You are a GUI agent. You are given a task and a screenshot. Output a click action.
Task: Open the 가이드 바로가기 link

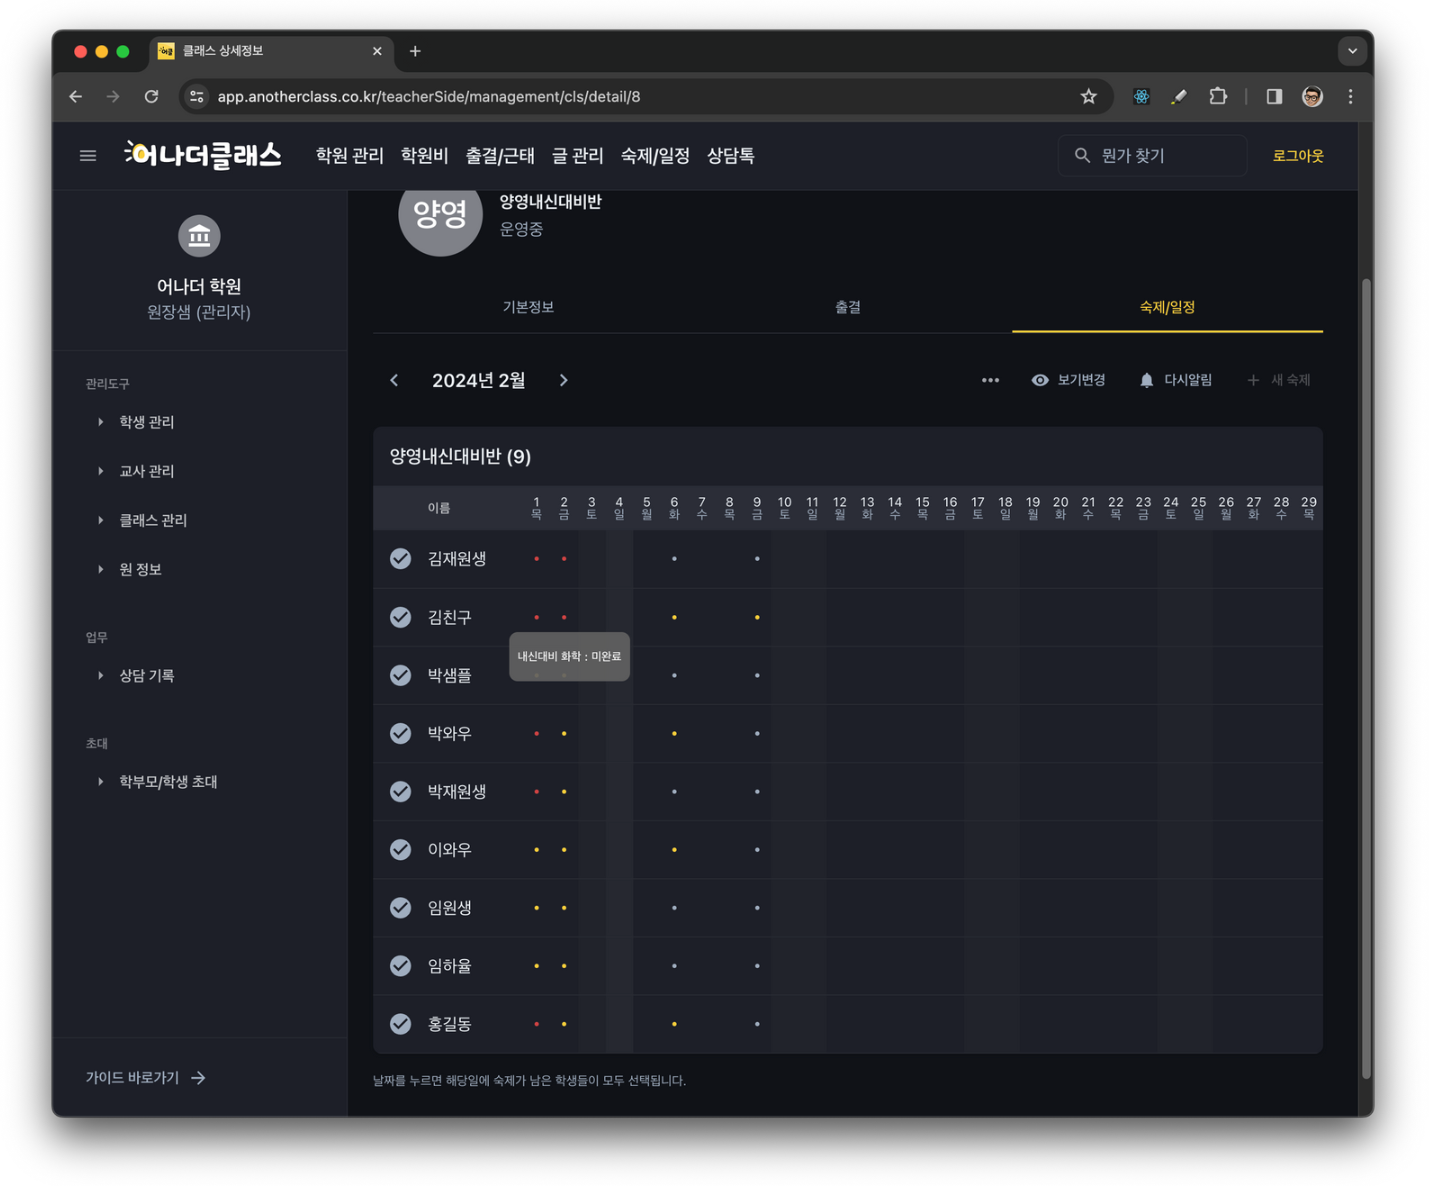146,1078
